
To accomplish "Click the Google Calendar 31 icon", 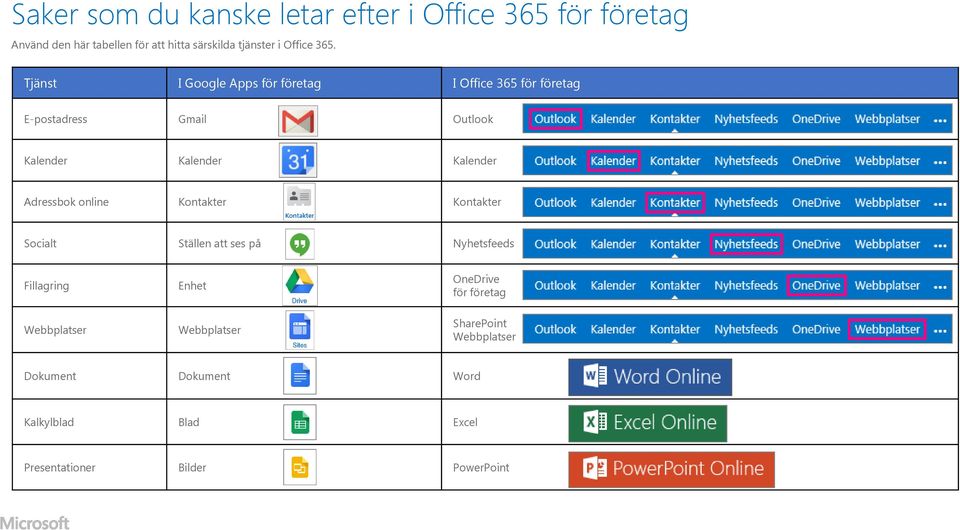I will (298, 160).
